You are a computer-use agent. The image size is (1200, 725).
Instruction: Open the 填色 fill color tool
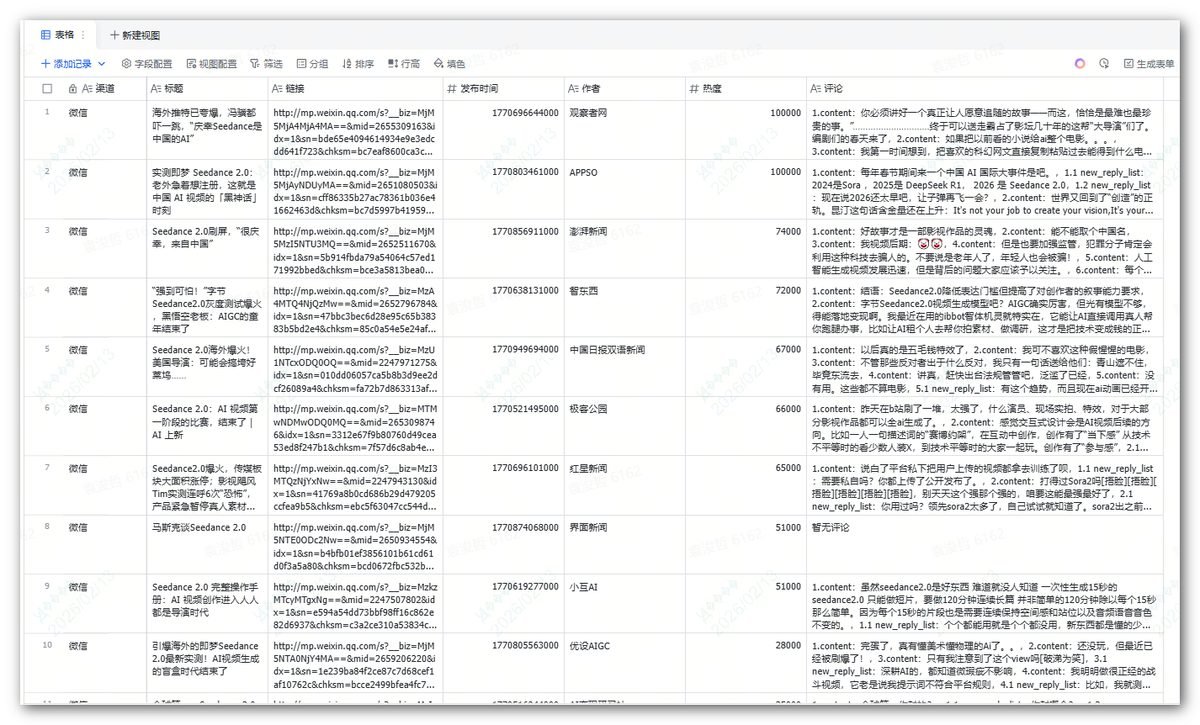pyautogui.click(x=449, y=63)
